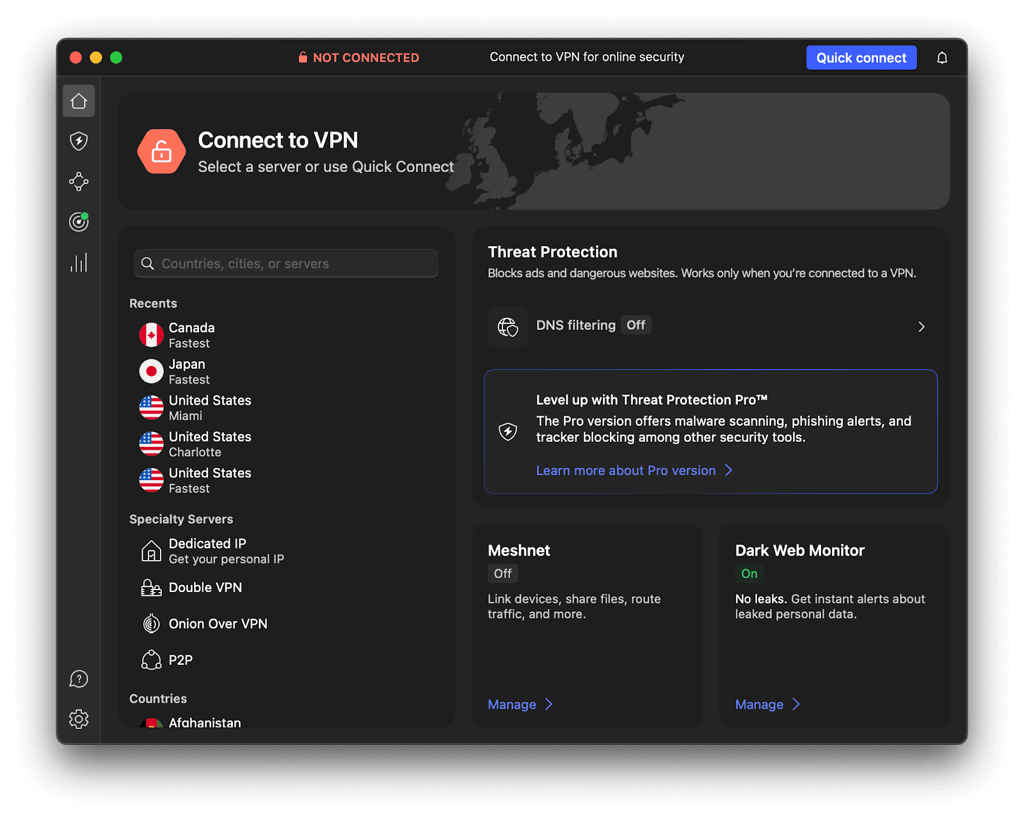The width and height of the screenshot is (1024, 819).
Task: Connect to United States Fastest
Action: 285,480
